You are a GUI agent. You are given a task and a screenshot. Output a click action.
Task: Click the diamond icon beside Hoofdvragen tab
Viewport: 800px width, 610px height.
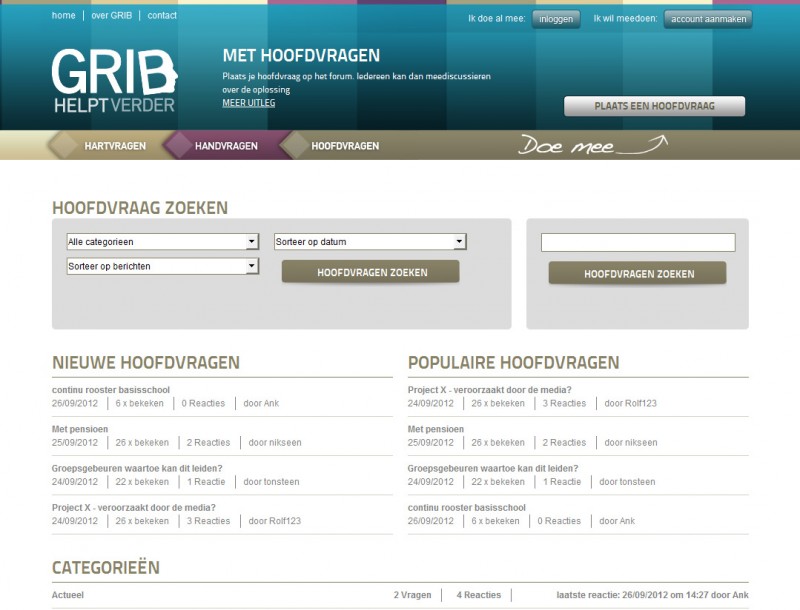pyautogui.click(x=294, y=146)
